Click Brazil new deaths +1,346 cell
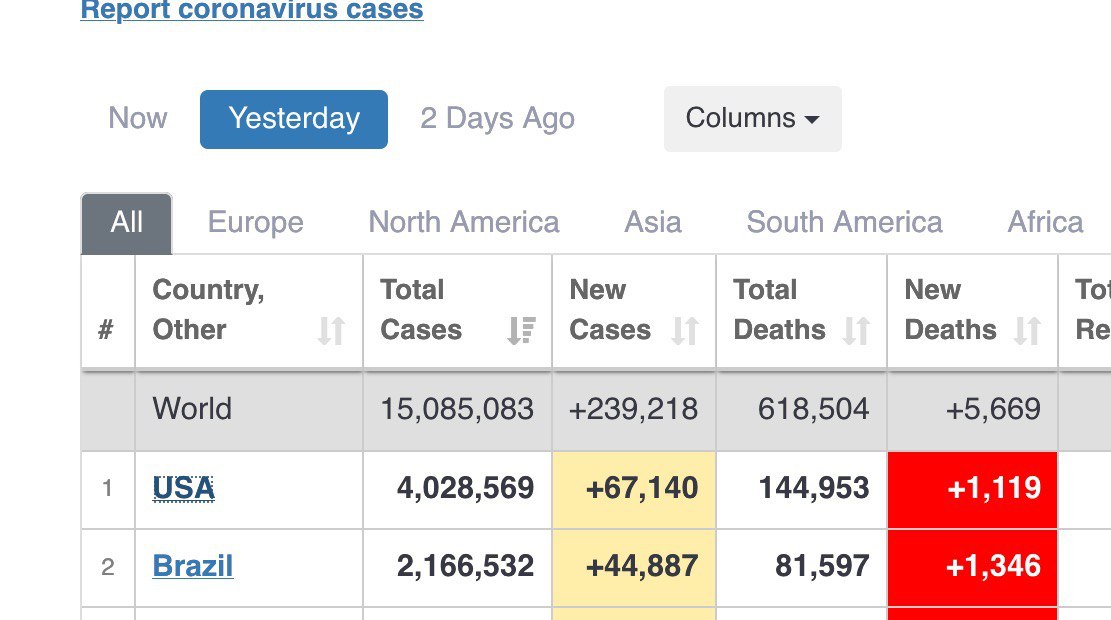1111x620 pixels. click(972, 568)
